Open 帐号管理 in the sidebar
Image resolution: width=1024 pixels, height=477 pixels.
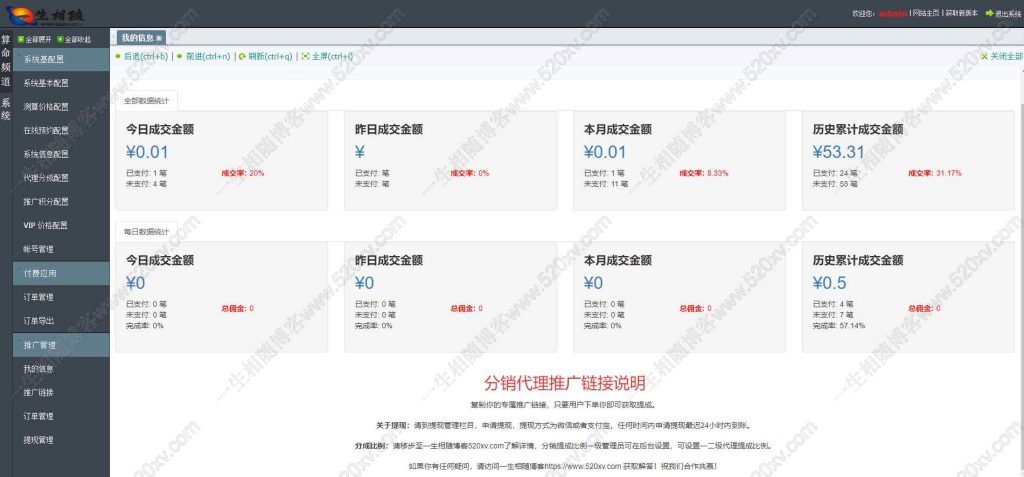39,249
